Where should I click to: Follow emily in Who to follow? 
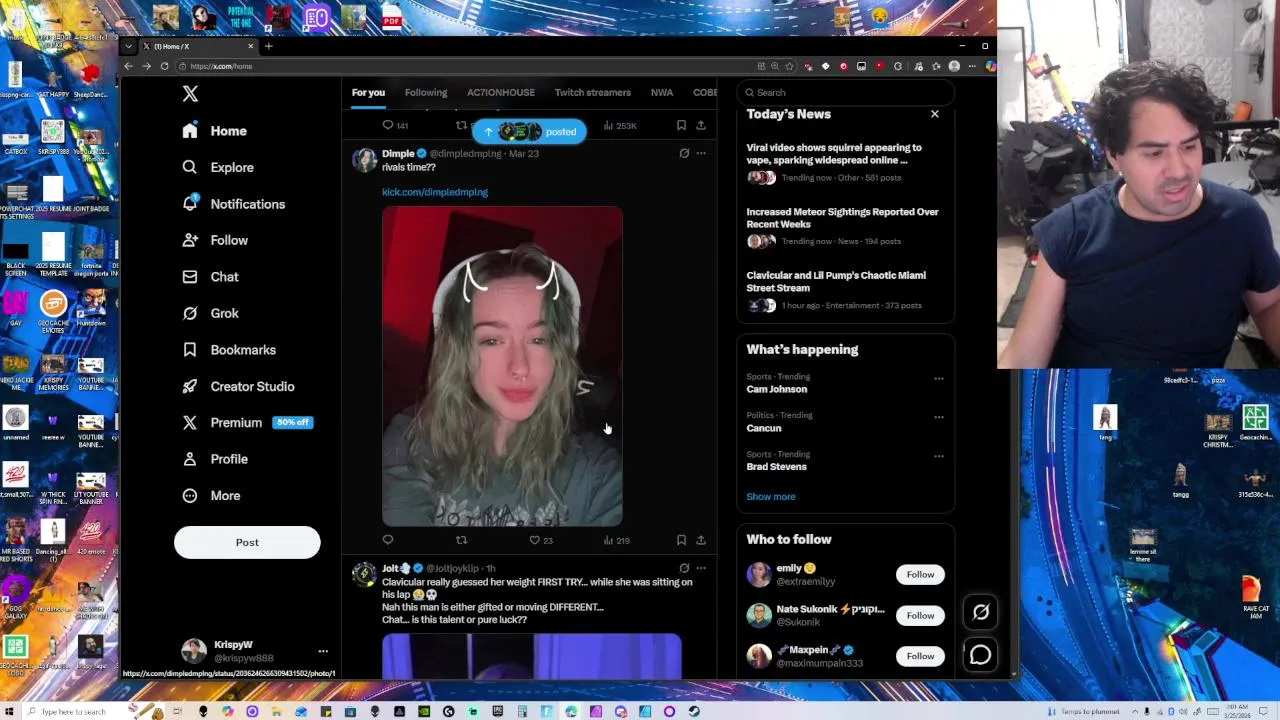[x=920, y=575]
